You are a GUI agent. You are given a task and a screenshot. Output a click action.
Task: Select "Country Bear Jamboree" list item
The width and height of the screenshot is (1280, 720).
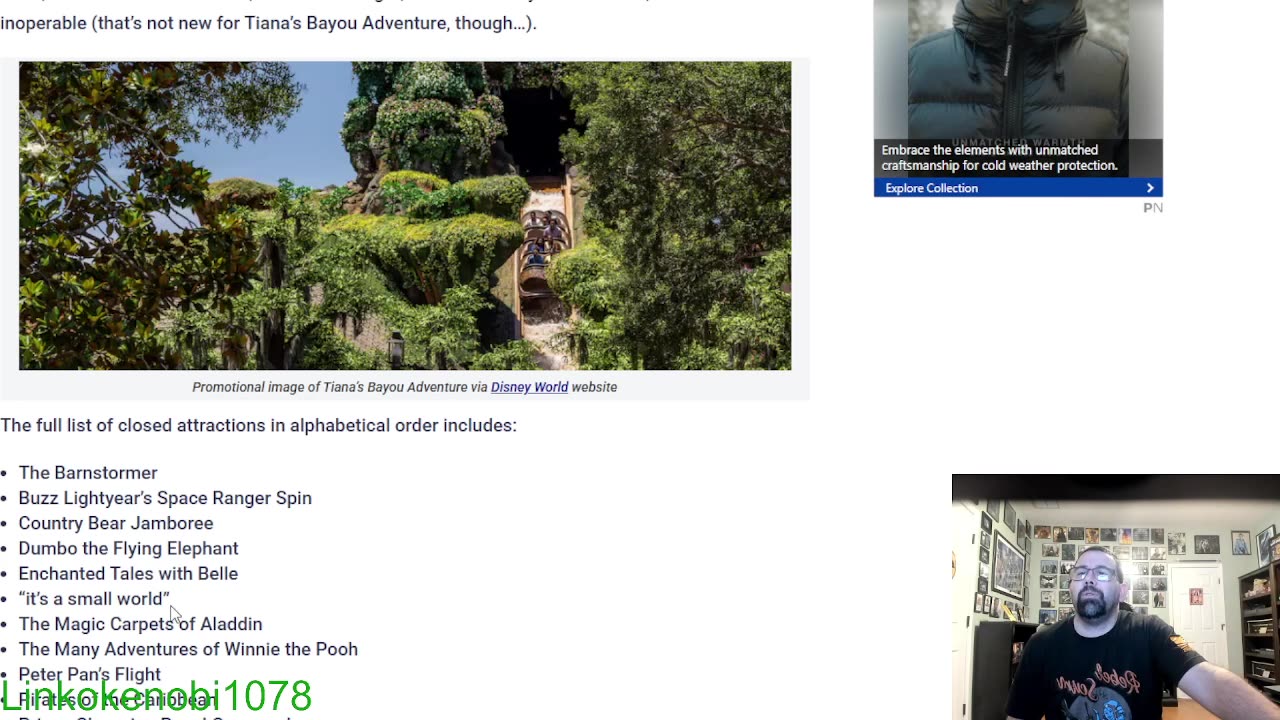[116, 523]
